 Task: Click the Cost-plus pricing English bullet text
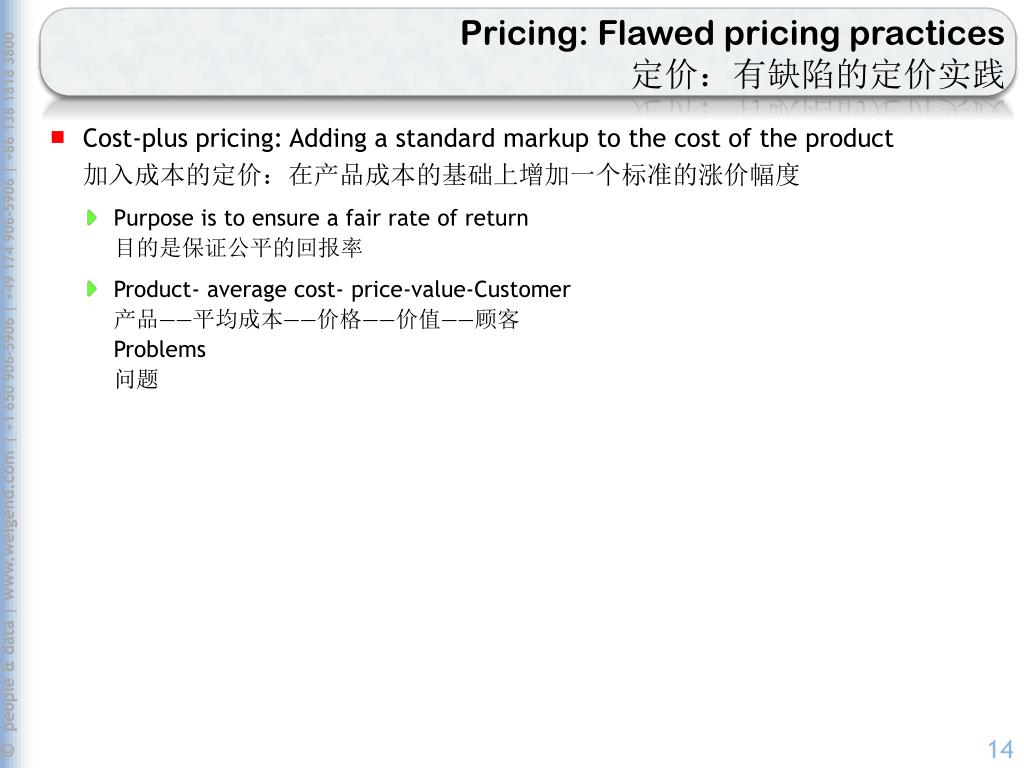tap(487, 138)
